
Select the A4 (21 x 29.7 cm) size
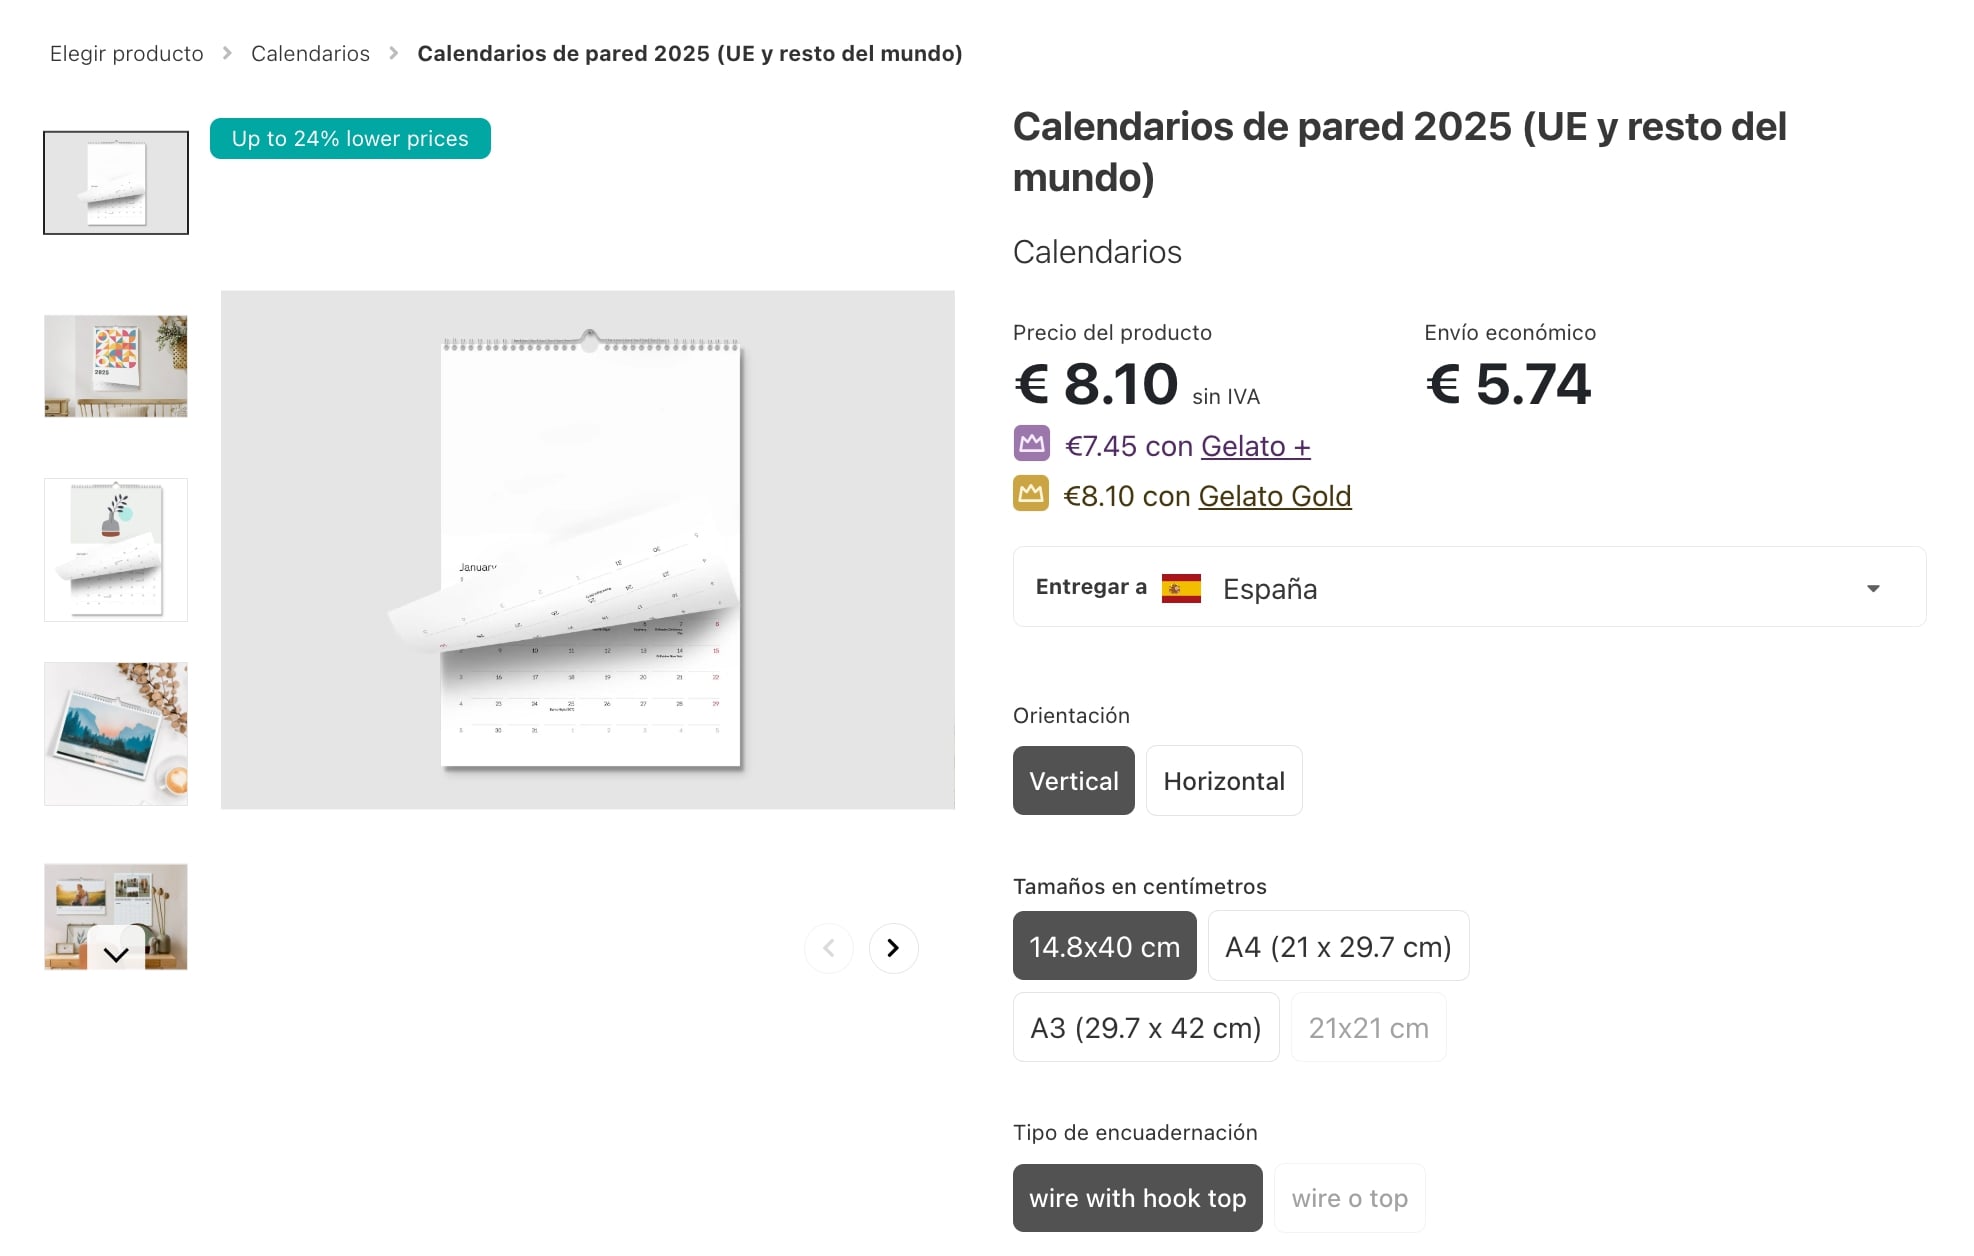[1338, 945]
